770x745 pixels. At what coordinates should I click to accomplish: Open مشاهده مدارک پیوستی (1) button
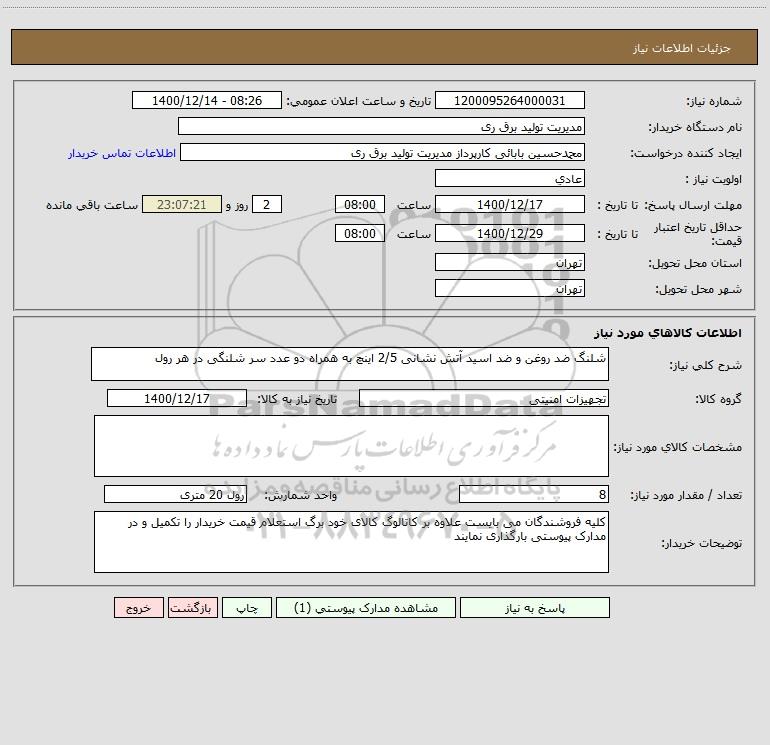coord(366,608)
